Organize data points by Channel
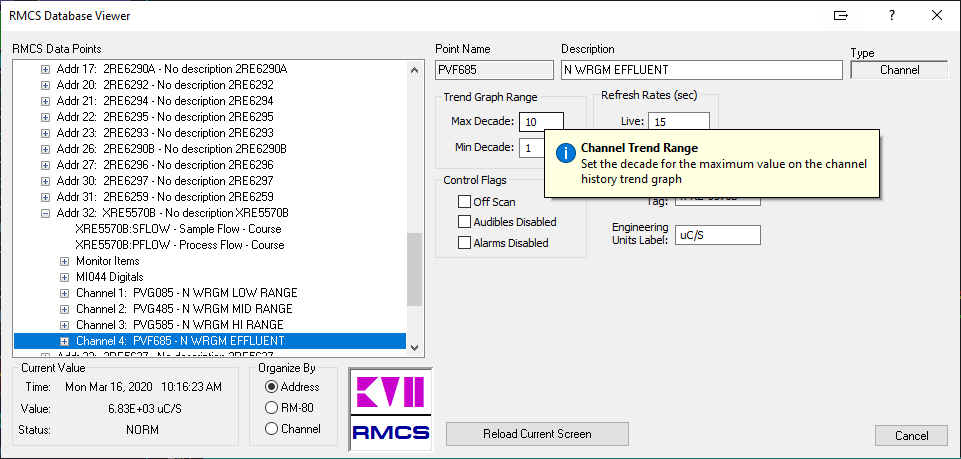This screenshot has width=961, height=459. pyautogui.click(x=271, y=429)
